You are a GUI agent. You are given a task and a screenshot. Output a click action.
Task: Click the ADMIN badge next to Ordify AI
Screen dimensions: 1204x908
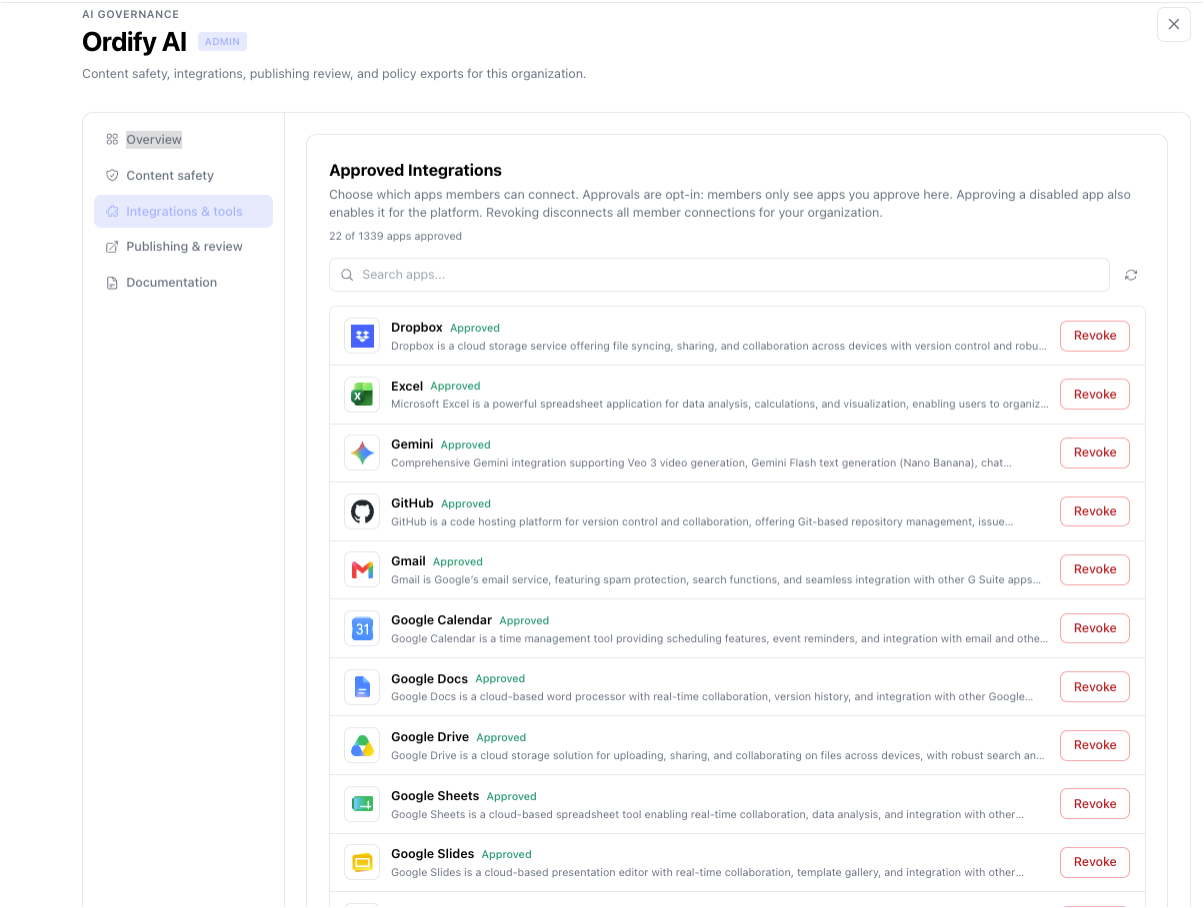222,42
